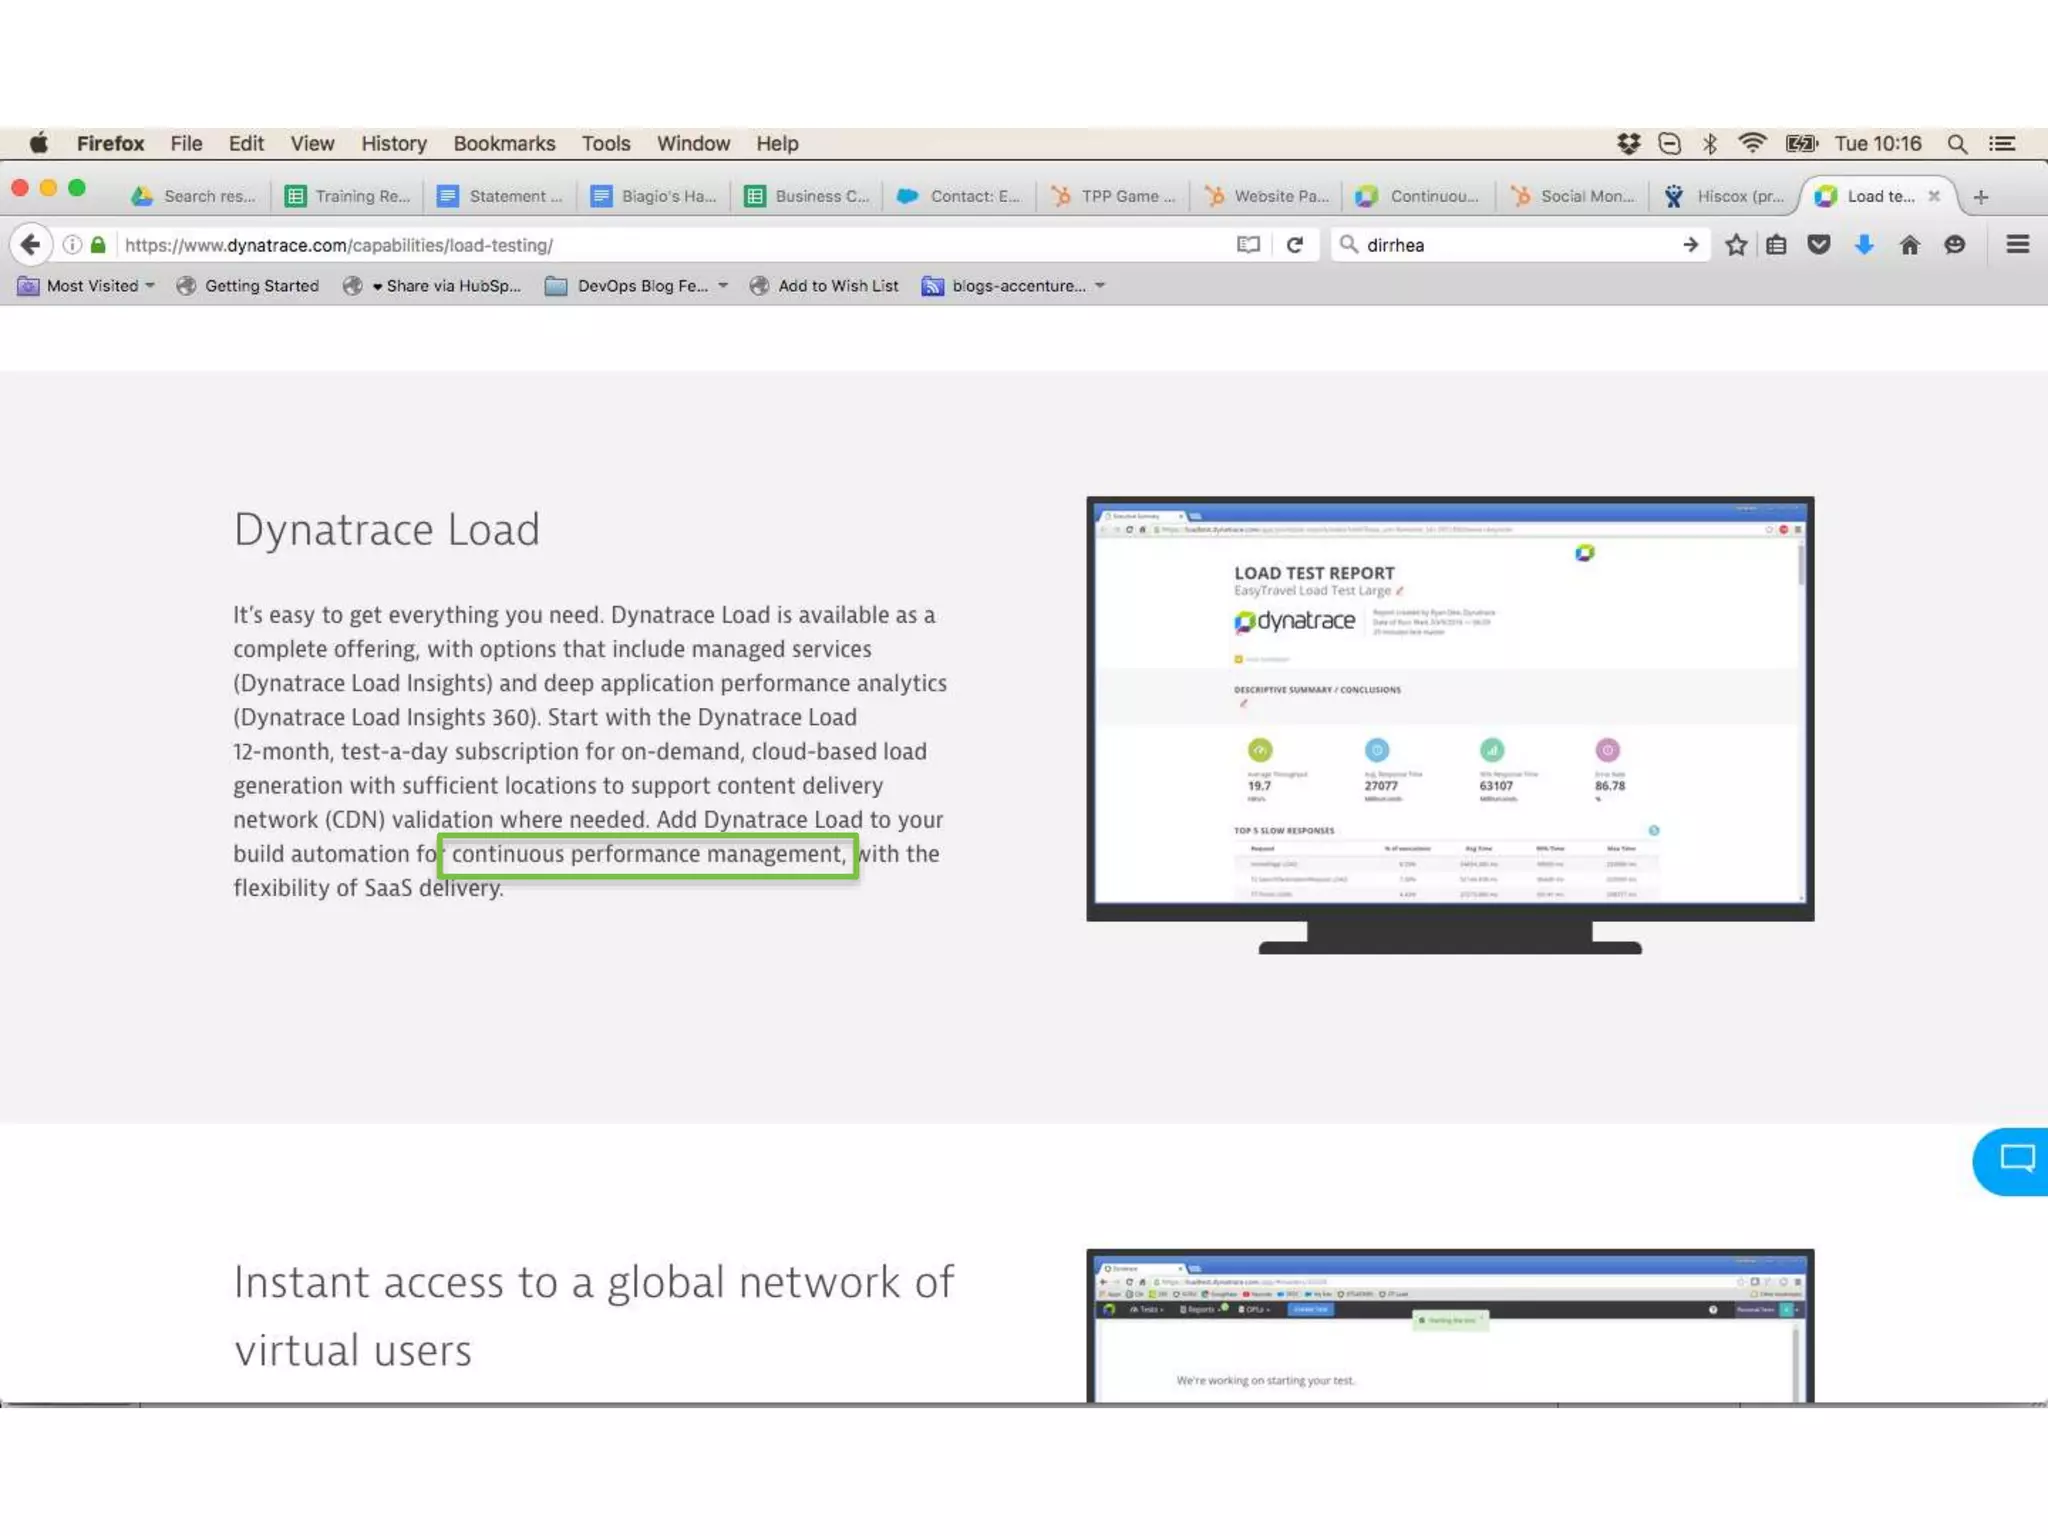Open the Bluetooth status icon
Viewport: 2048px width, 1536px height.
(x=1710, y=143)
